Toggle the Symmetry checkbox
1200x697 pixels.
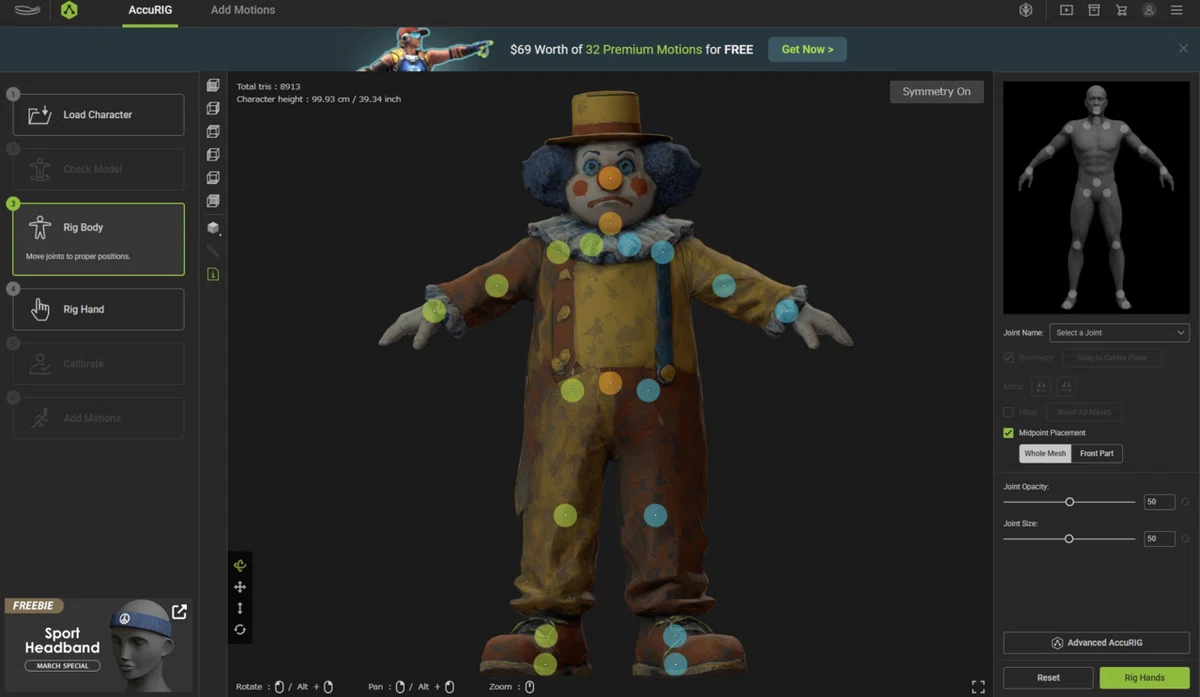[1008, 358]
